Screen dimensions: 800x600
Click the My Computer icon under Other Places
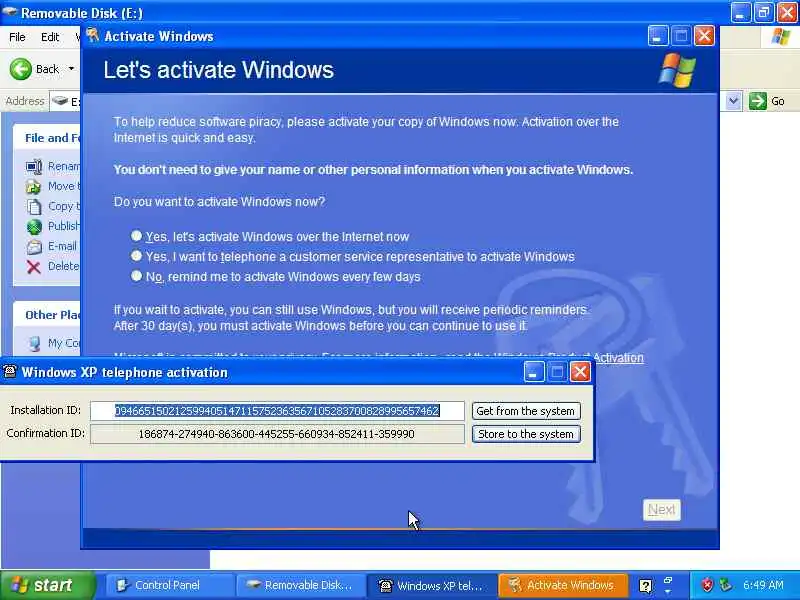[x=34, y=343]
